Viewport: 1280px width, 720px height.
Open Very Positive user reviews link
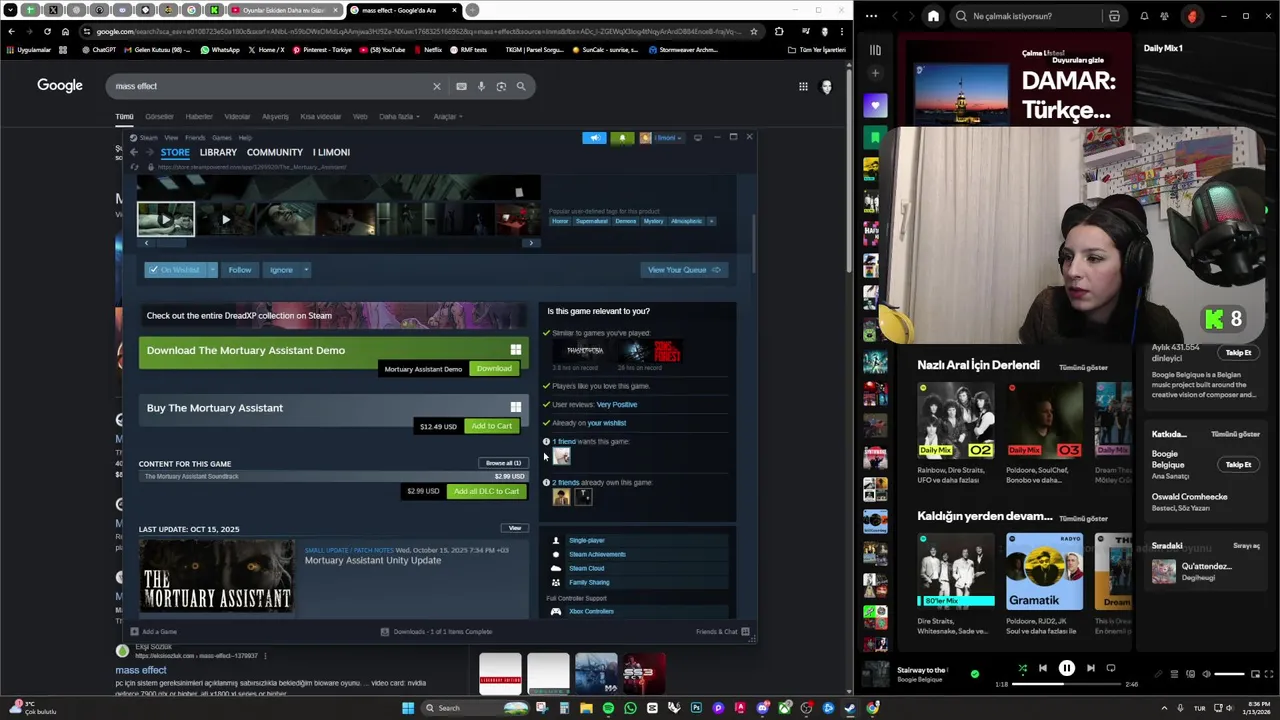point(616,405)
